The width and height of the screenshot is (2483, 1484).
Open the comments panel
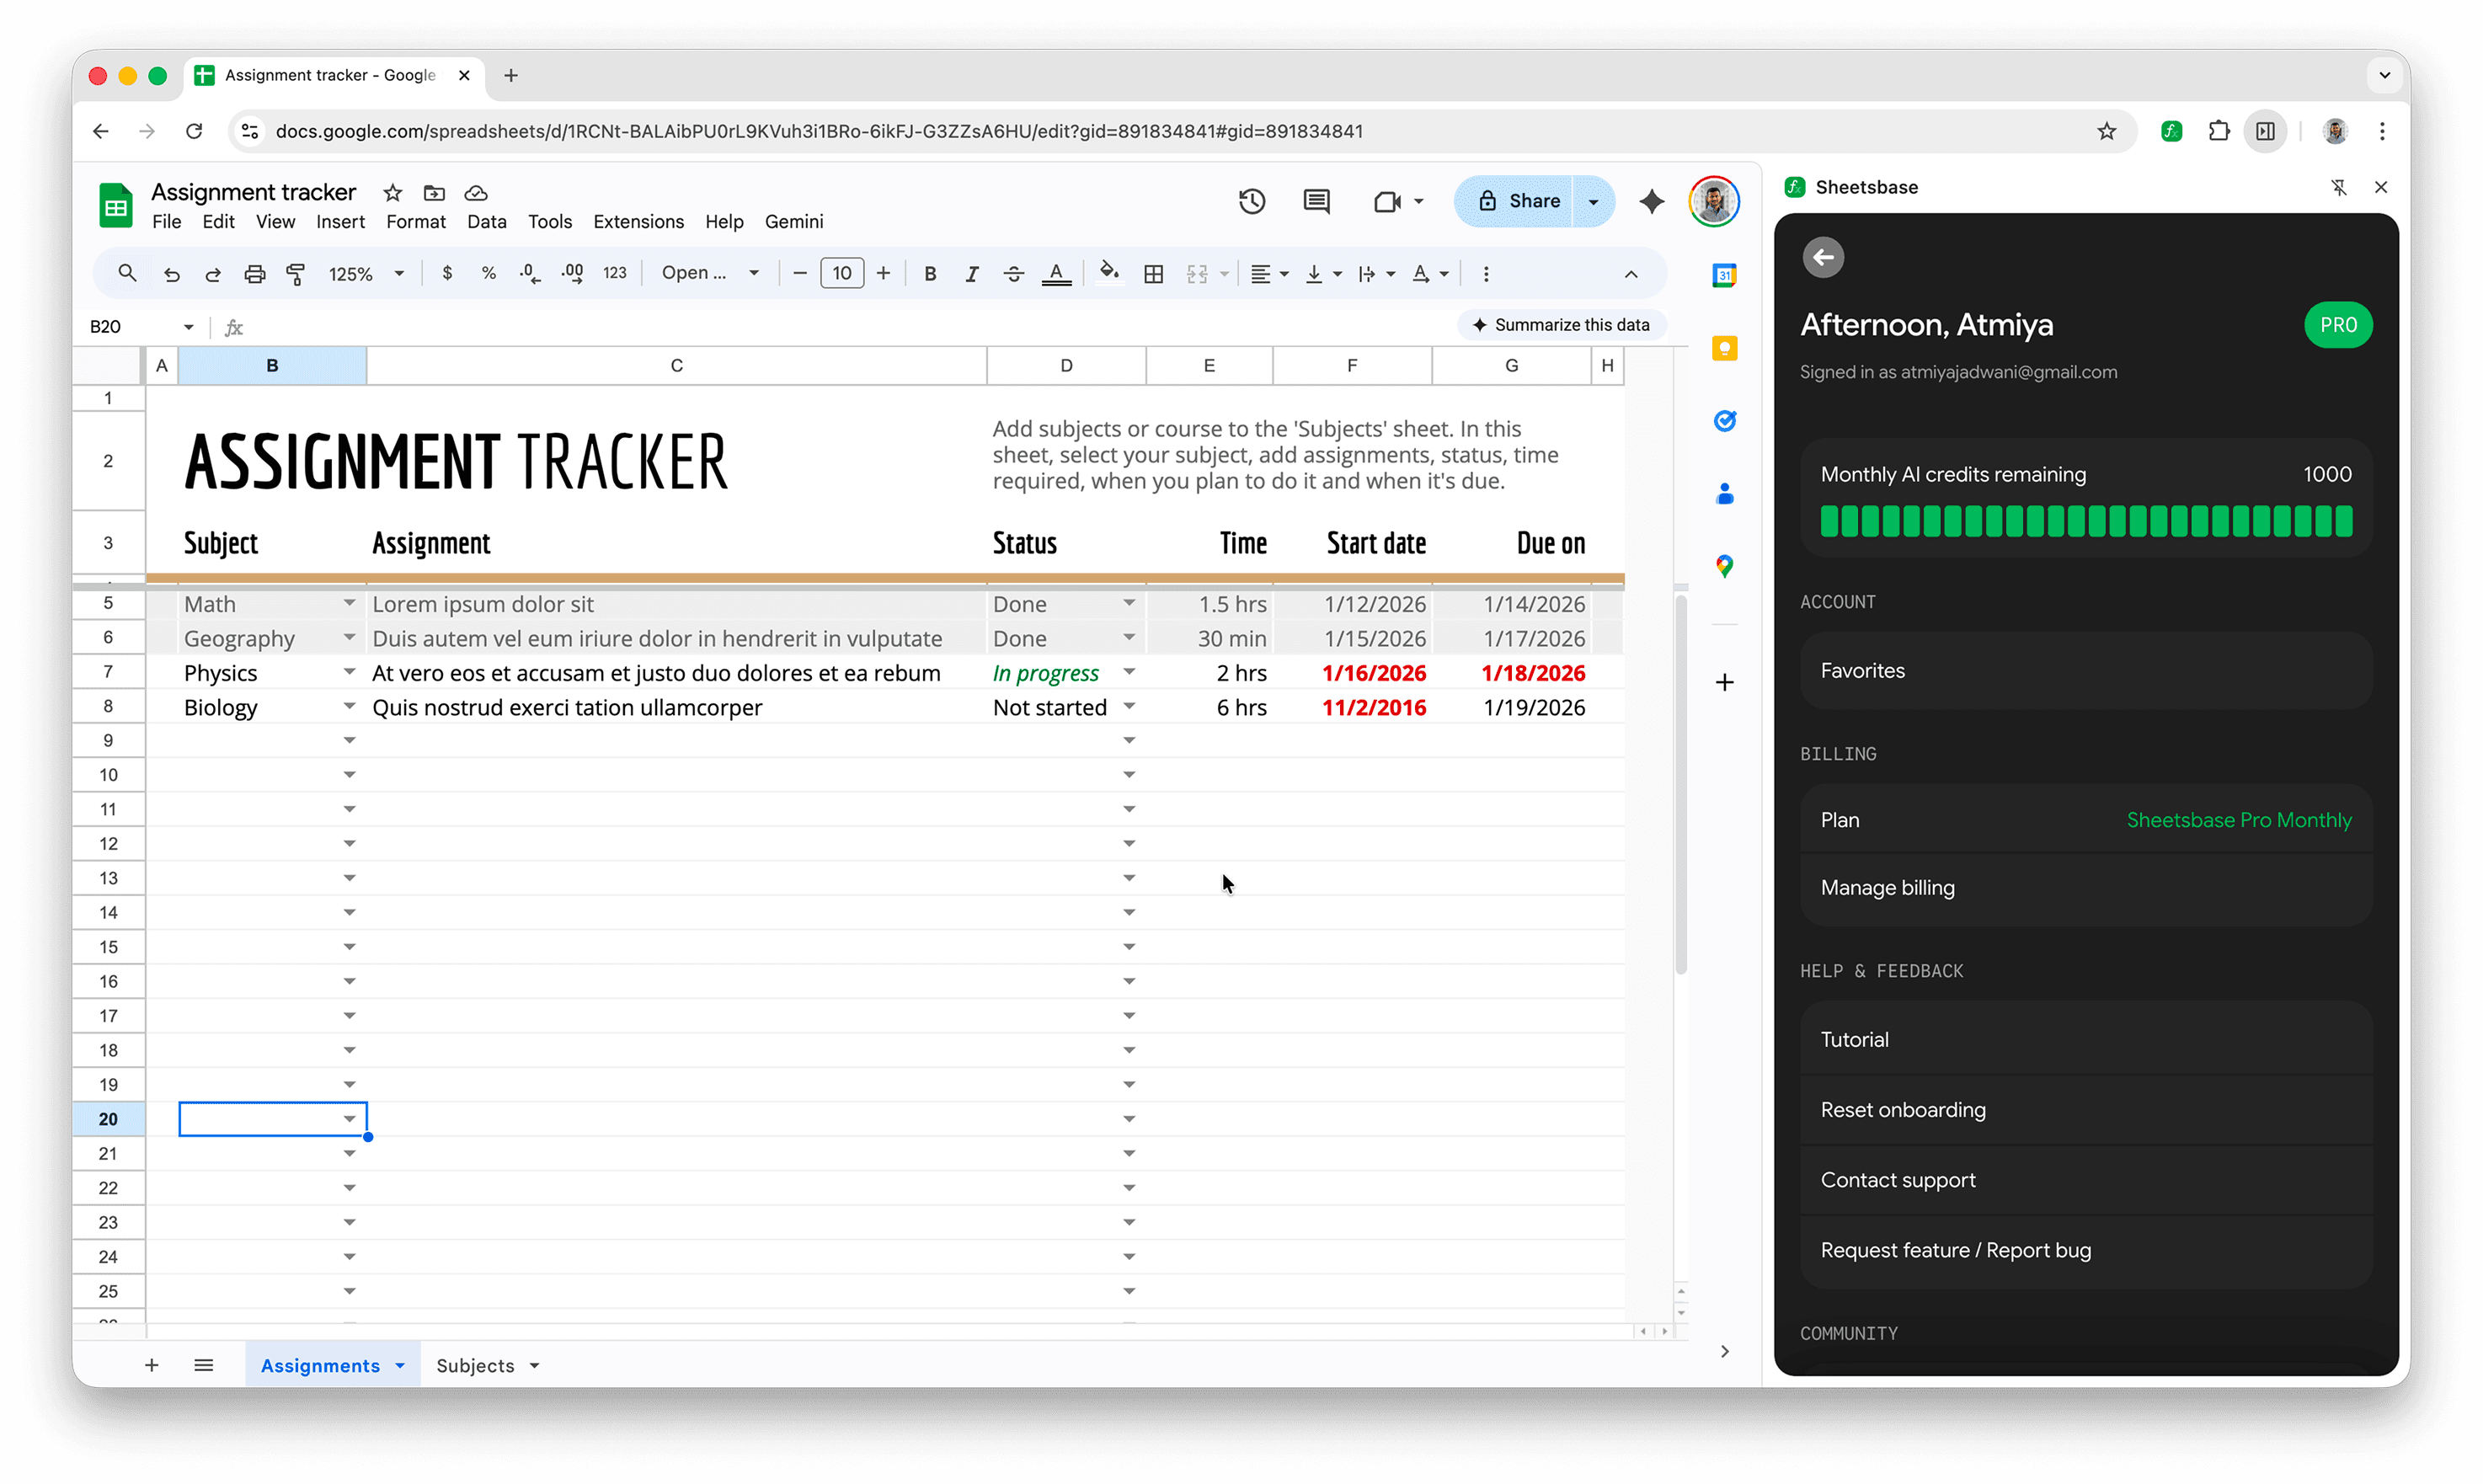point(1316,201)
